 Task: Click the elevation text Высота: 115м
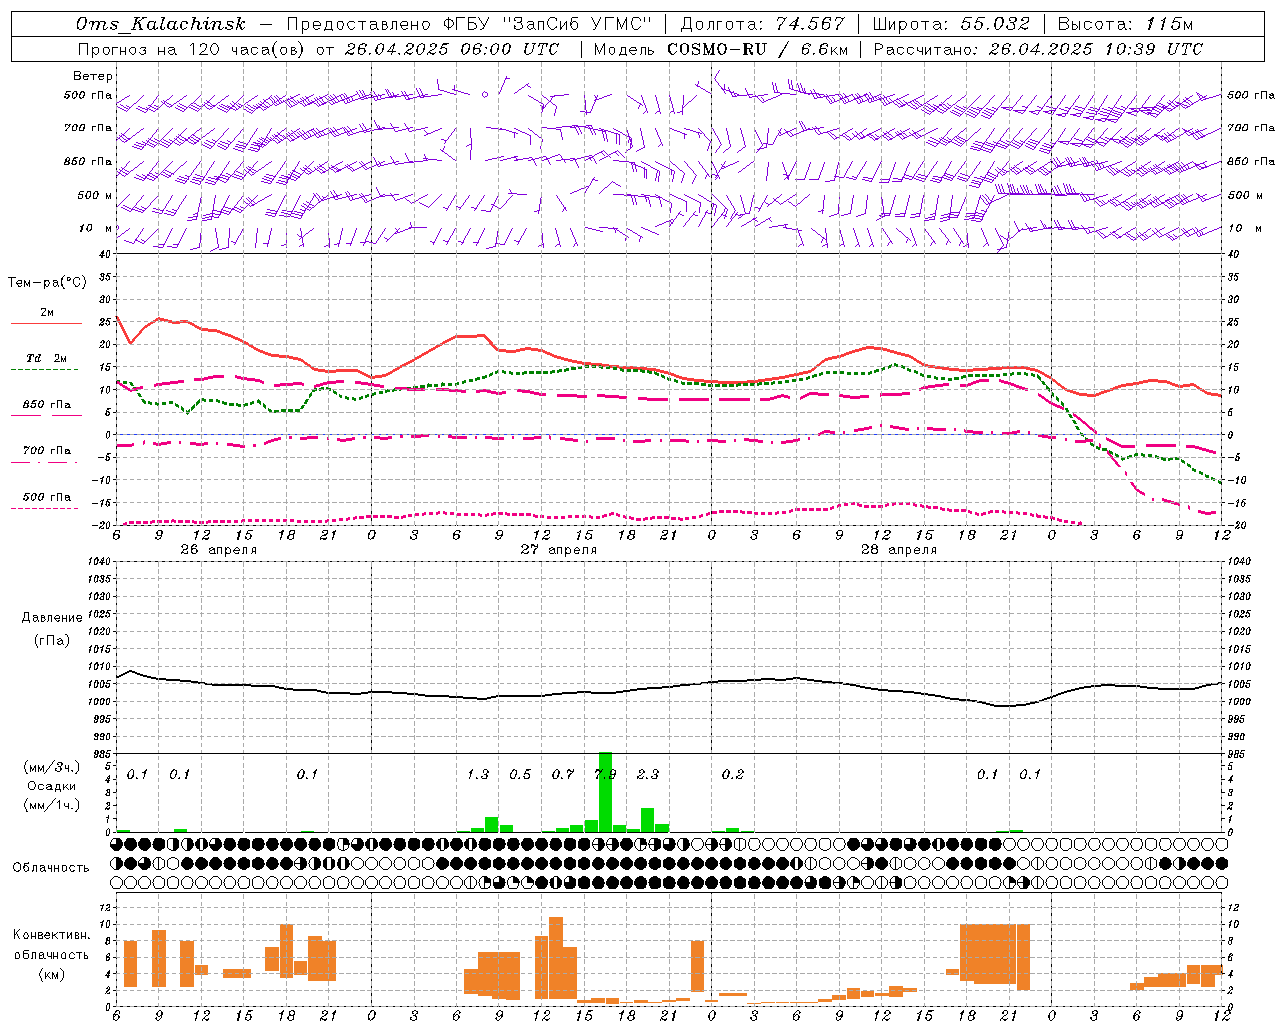pos(1126,25)
